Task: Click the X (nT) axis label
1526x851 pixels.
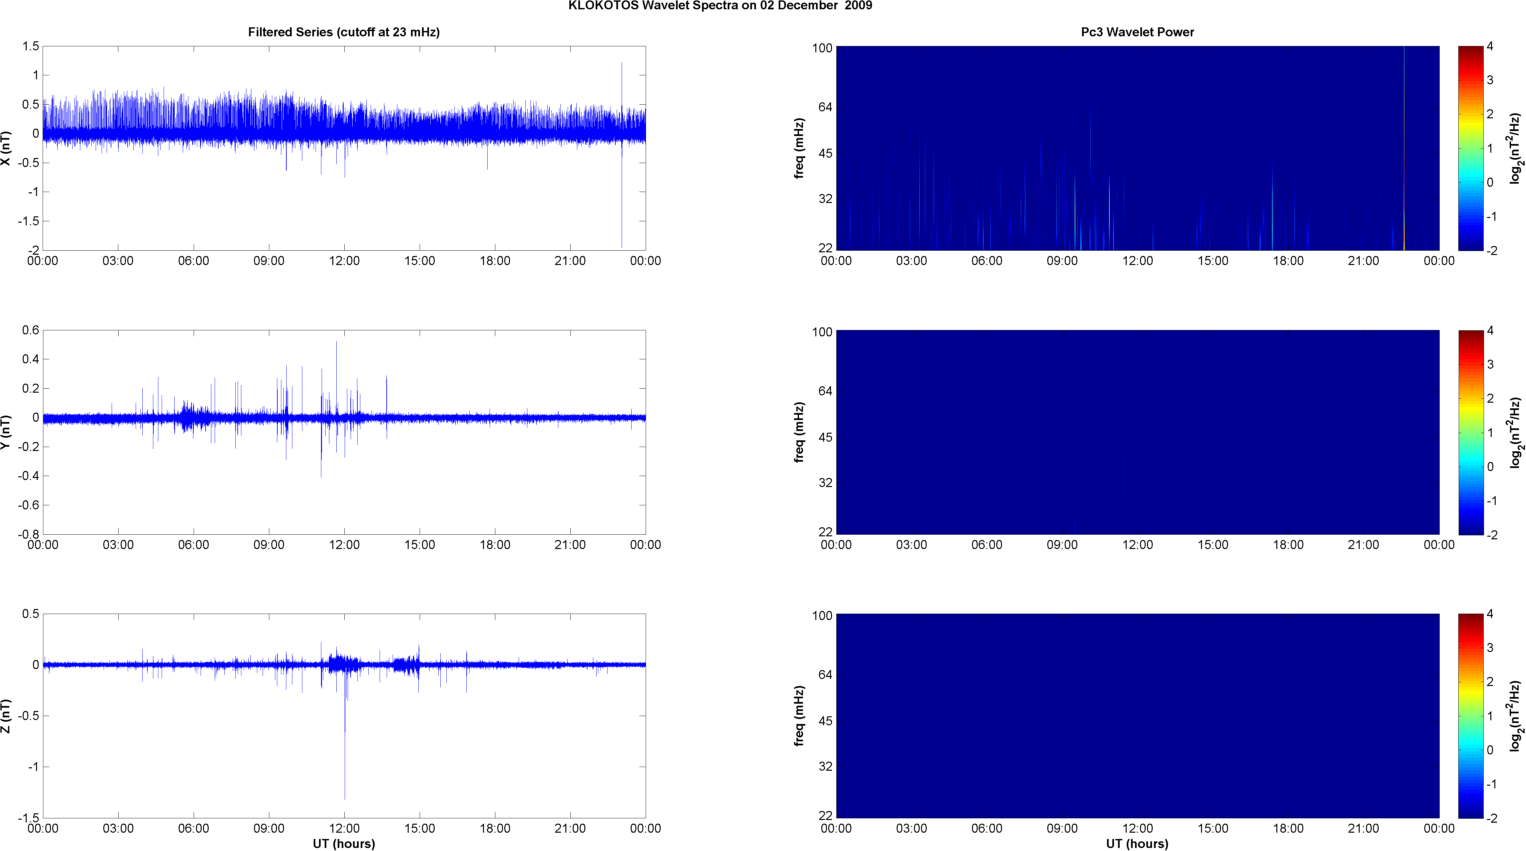Action: click(x=7, y=148)
